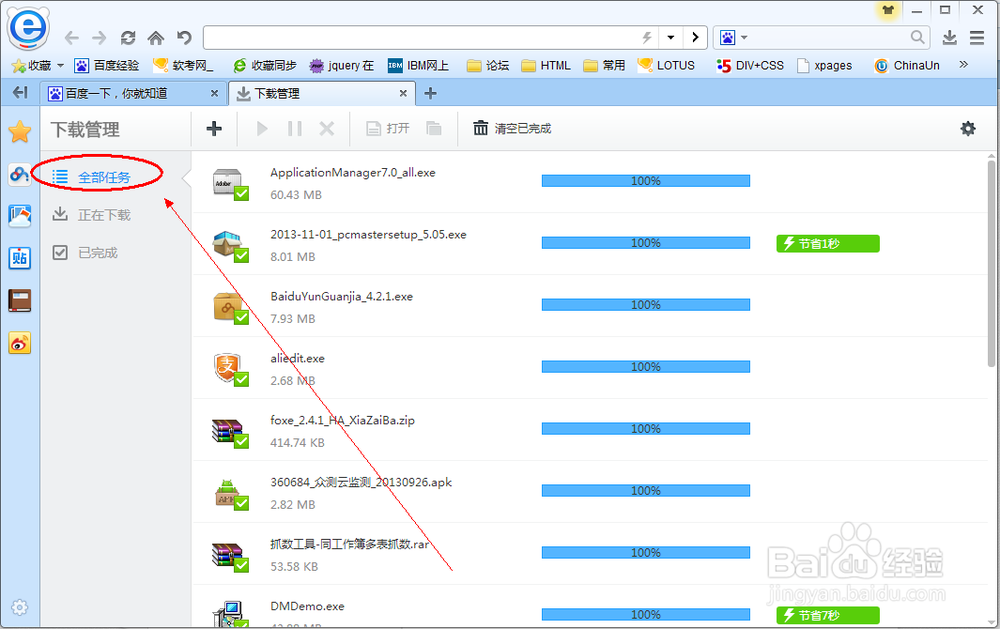
Task: Open the home page icon
Action: (x=156, y=38)
